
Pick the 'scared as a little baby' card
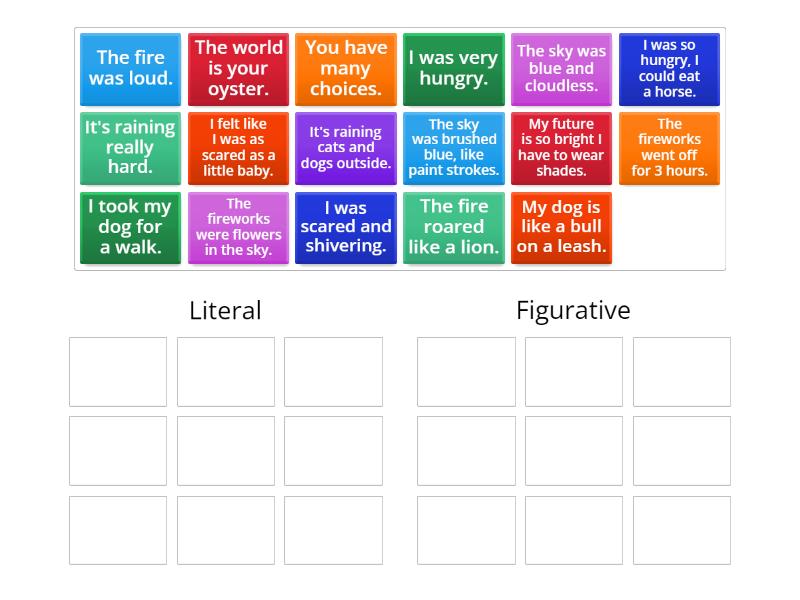(x=238, y=148)
